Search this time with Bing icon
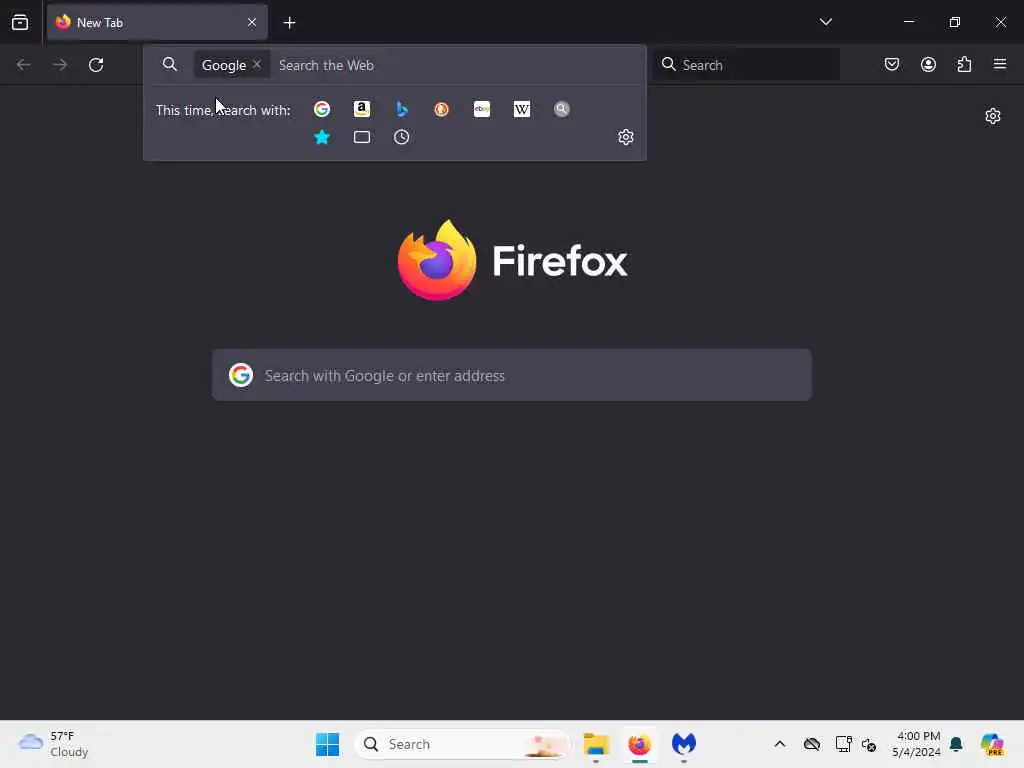The height and width of the screenshot is (768, 1024). pos(402,109)
